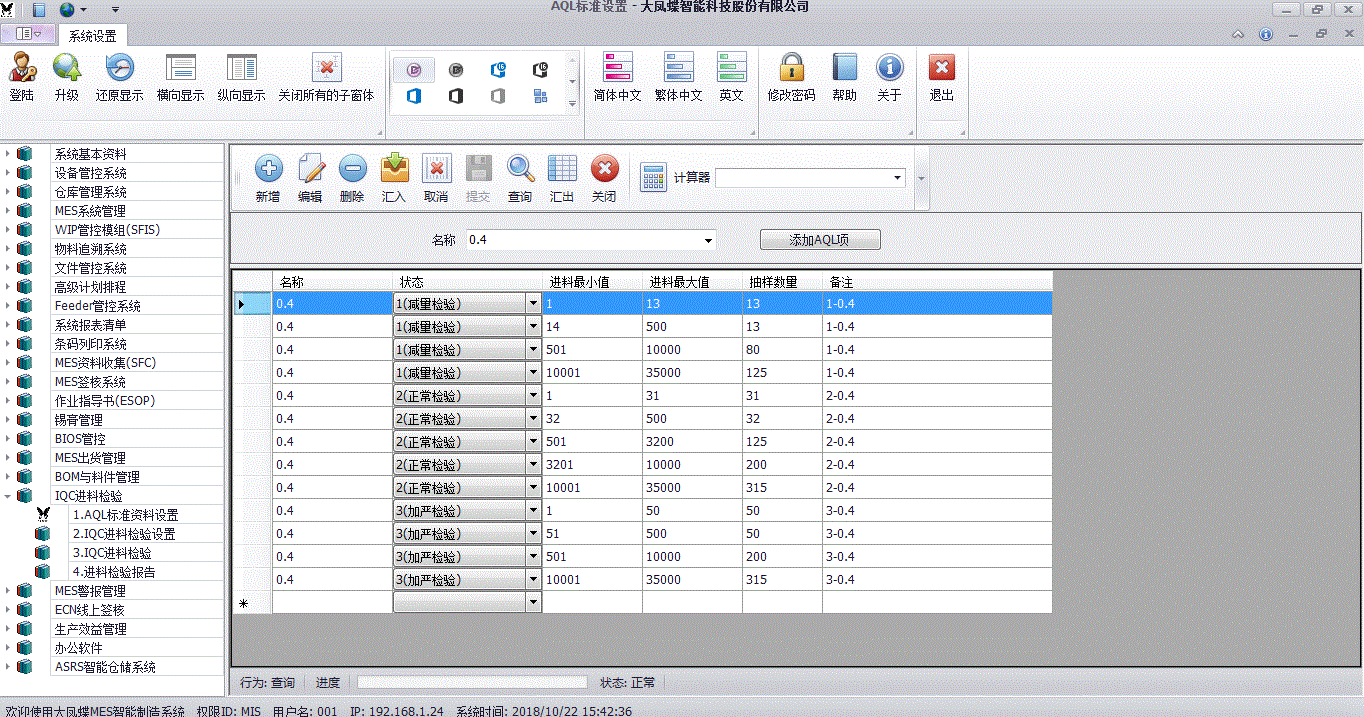Image resolution: width=1364 pixels, height=717 pixels.
Task: Sort by the 备注 column header
Action: pos(937,281)
